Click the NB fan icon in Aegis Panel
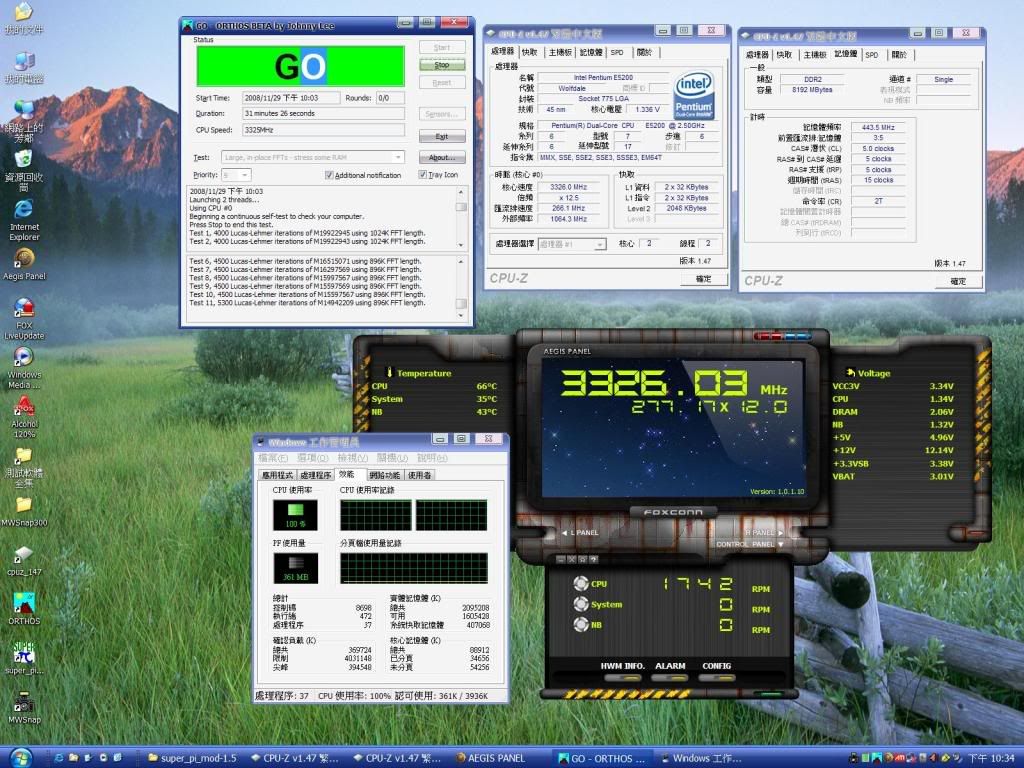Image resolution: width=1024 pixels, height=768 pixels. 581,624
